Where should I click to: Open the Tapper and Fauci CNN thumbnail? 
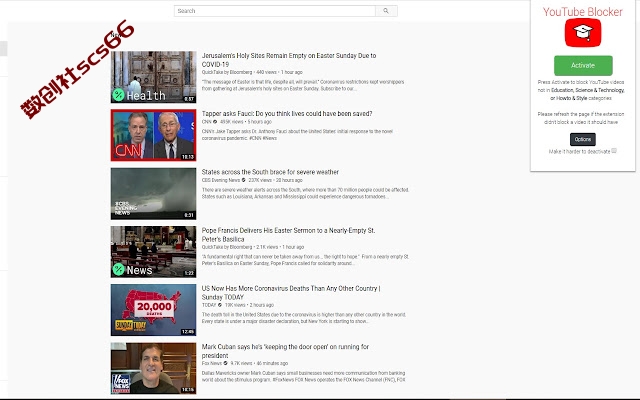click(153, 135)
